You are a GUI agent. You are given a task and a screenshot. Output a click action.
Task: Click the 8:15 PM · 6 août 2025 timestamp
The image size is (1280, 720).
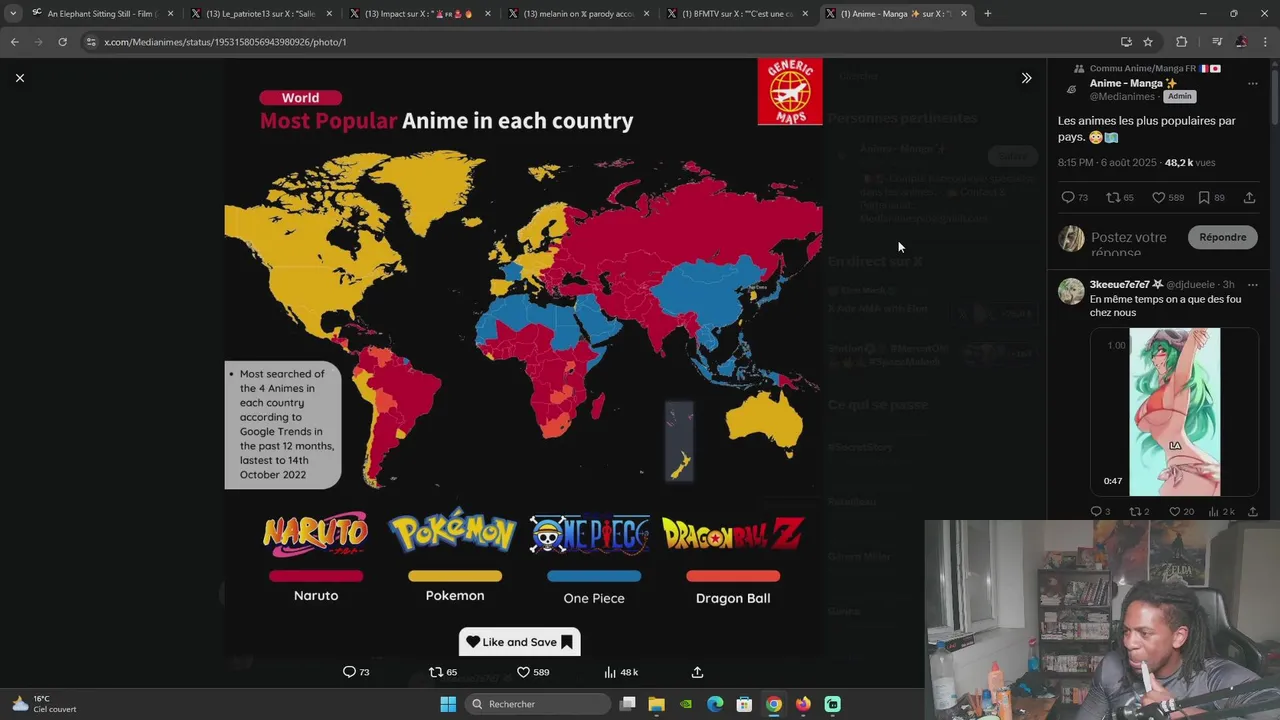[1107, 162]
